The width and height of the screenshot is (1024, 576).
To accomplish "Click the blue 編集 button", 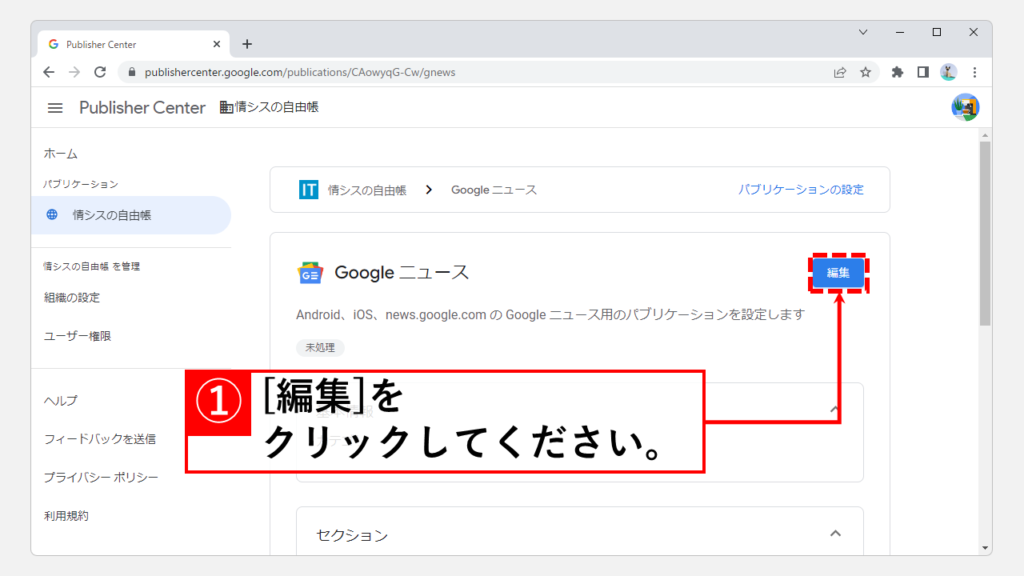I will point(837,273).
